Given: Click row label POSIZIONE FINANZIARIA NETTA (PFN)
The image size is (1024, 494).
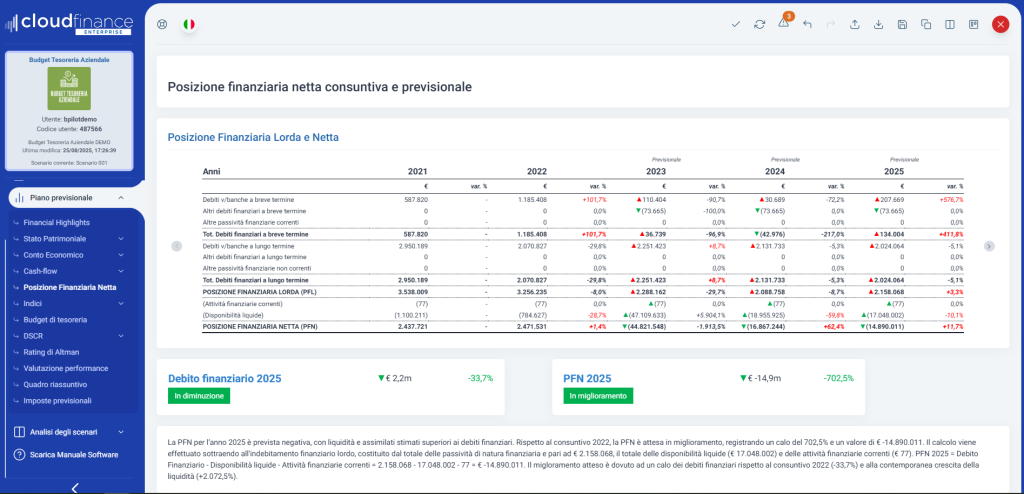Looking at the screenshot, I should (259, 326).
